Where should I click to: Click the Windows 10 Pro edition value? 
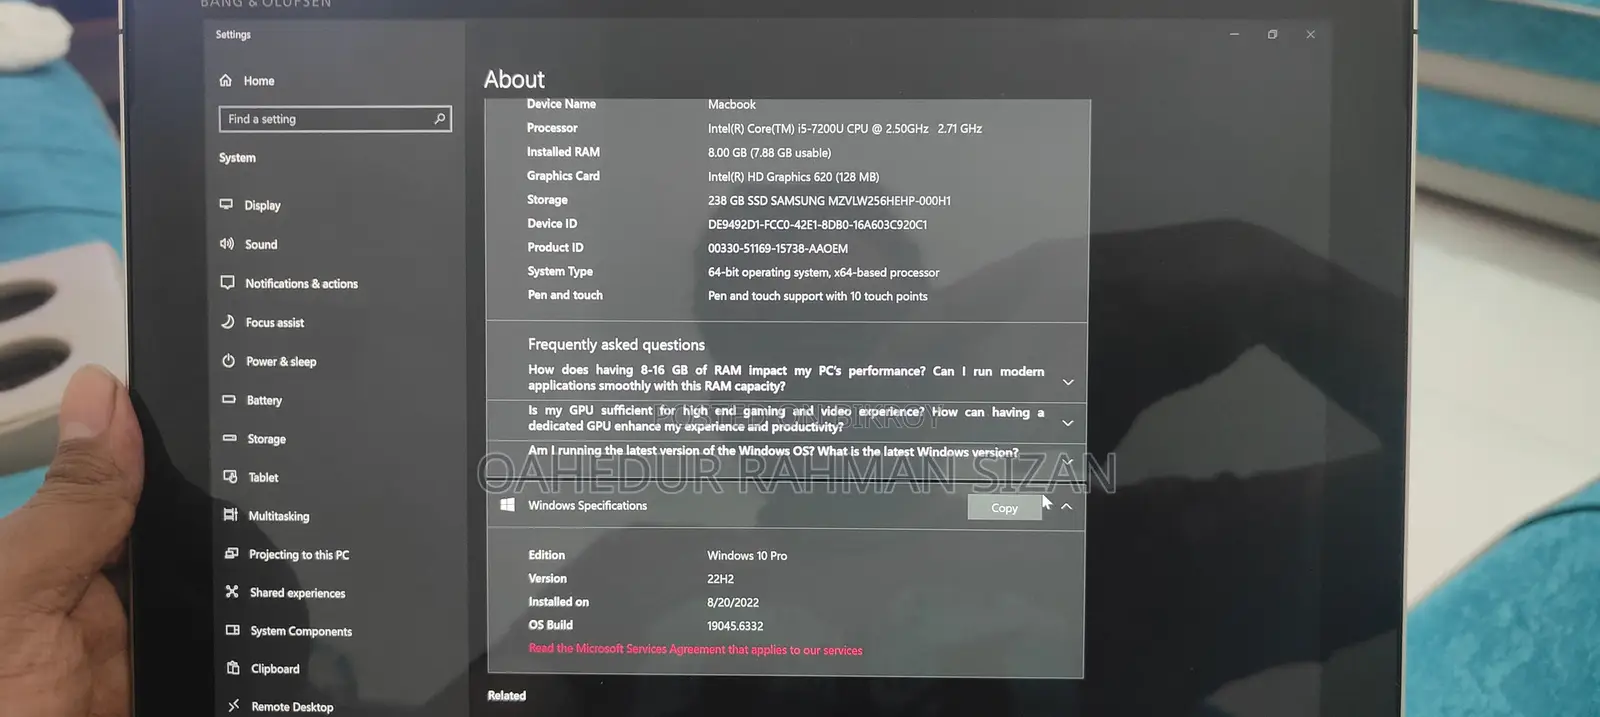click(x=747, y=556)
